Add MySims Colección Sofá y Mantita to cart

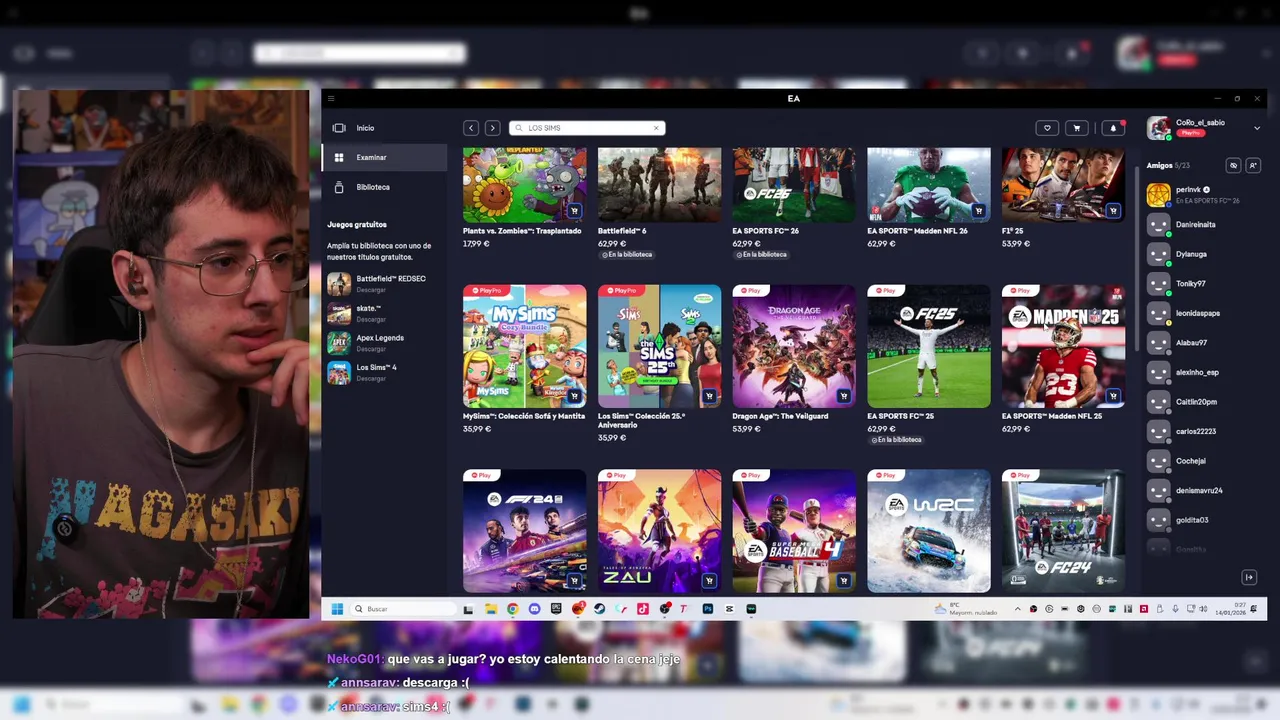click(x=574, y=396)
